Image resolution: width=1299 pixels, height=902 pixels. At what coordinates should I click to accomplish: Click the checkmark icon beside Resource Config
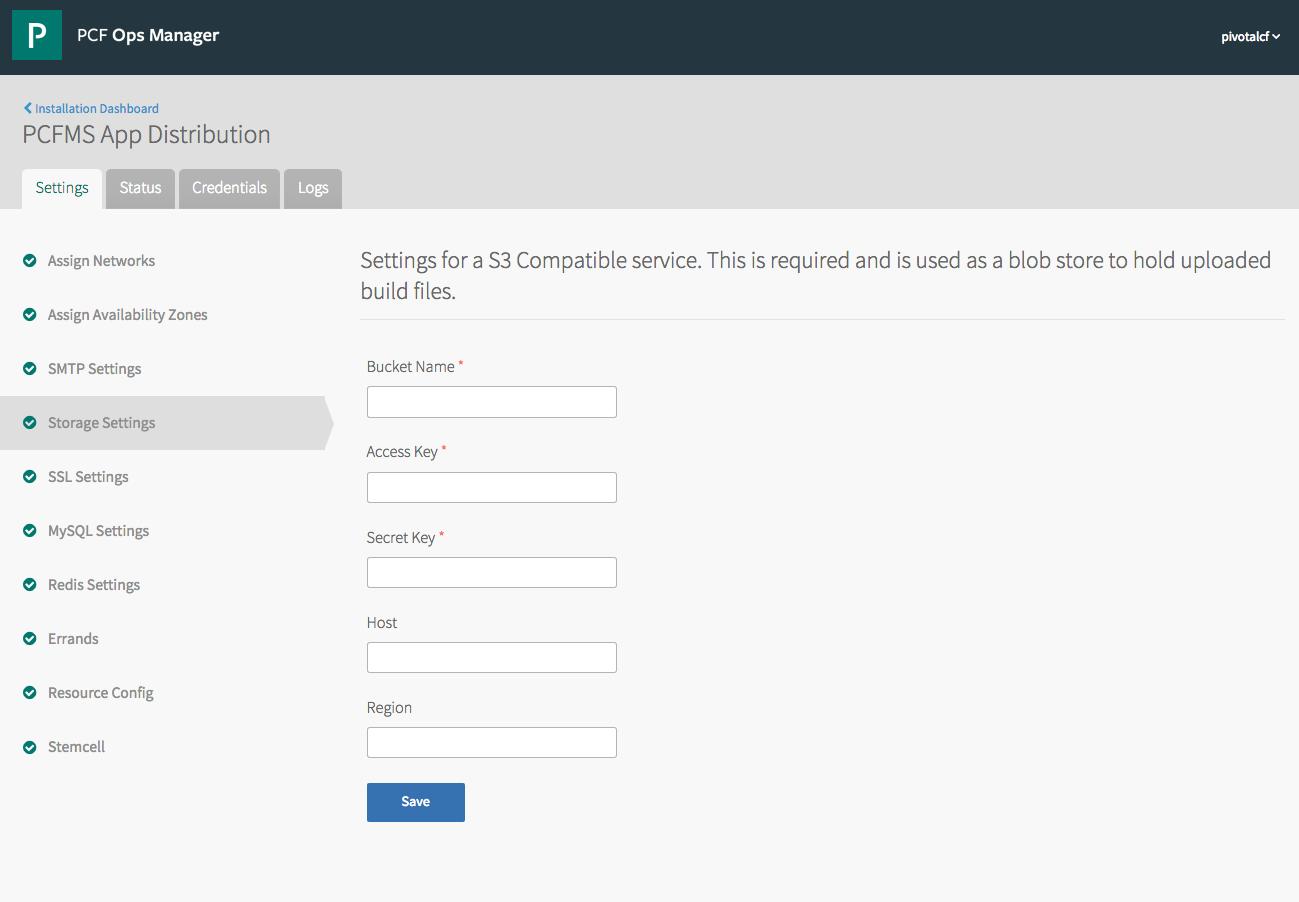click(x=30, y=693)
